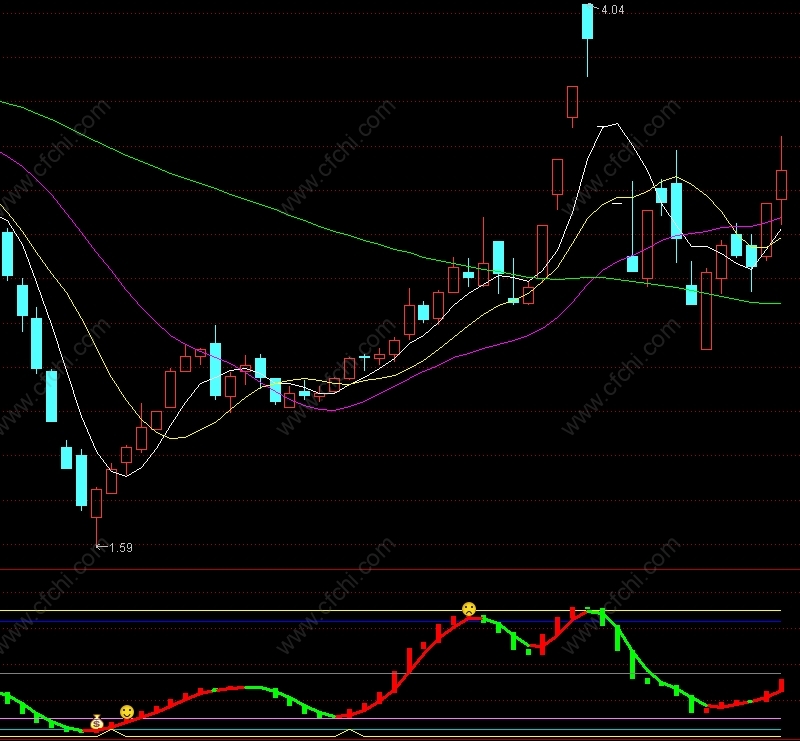800x741 pixels.
Task: Click the red indicator bar beside the sad face
Action: [453, 621]
